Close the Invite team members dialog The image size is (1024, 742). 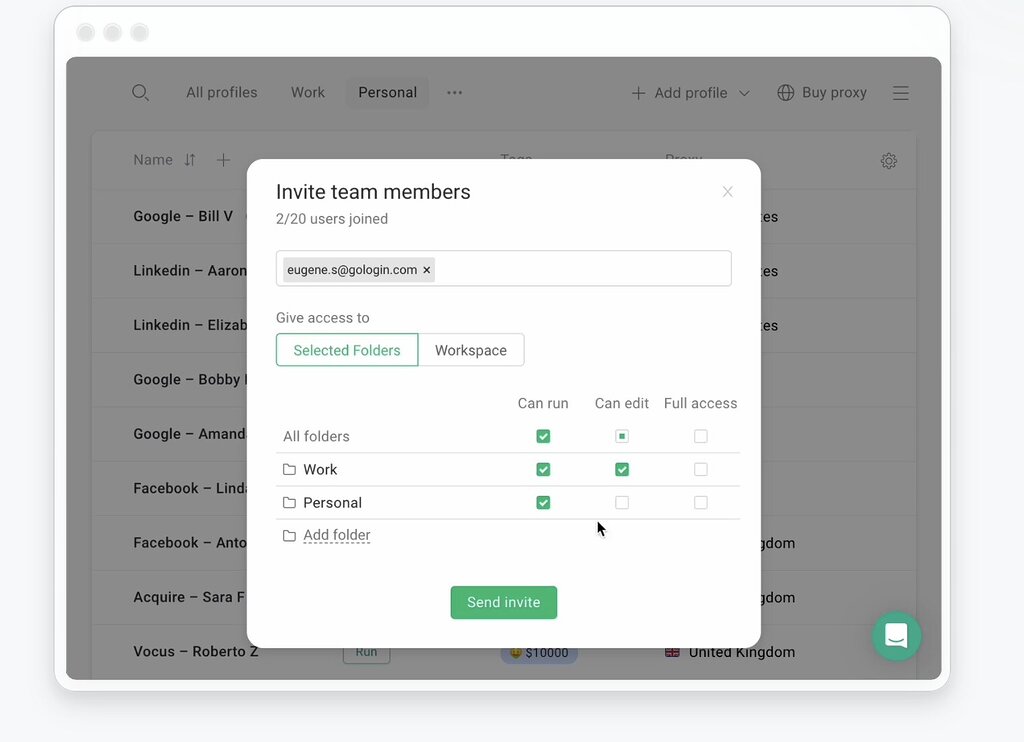727,192
